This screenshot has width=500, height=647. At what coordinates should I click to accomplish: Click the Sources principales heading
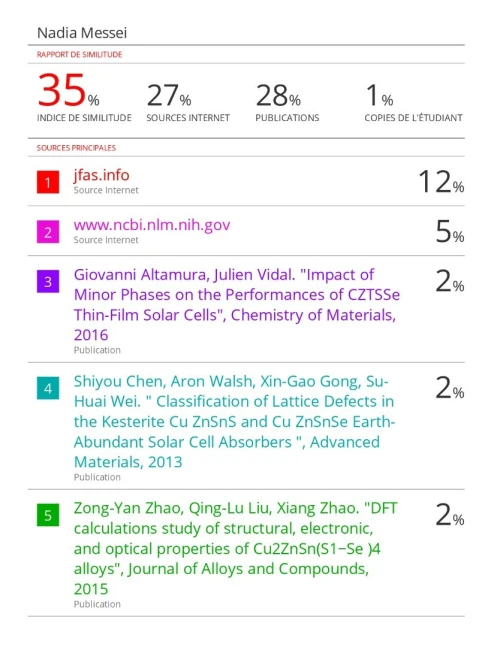(x=76, y=148)
